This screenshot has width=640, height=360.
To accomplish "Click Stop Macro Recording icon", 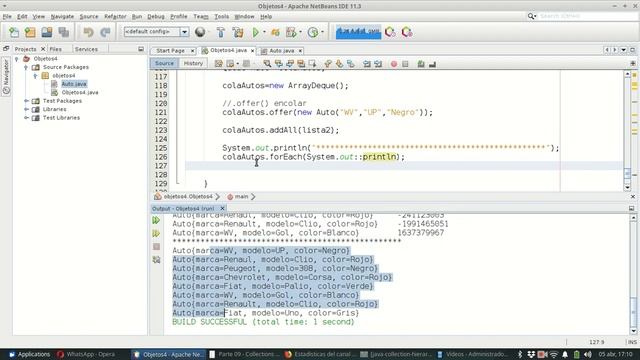I will [405, 64].
